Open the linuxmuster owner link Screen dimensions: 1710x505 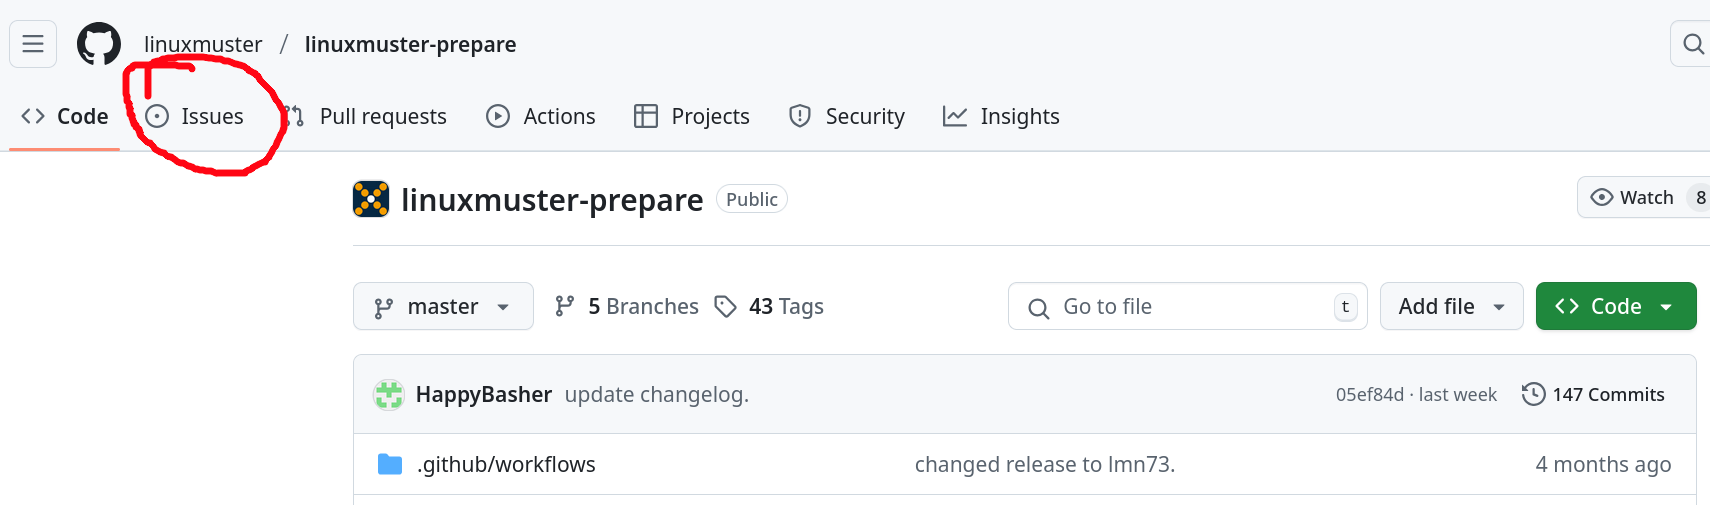203,44
